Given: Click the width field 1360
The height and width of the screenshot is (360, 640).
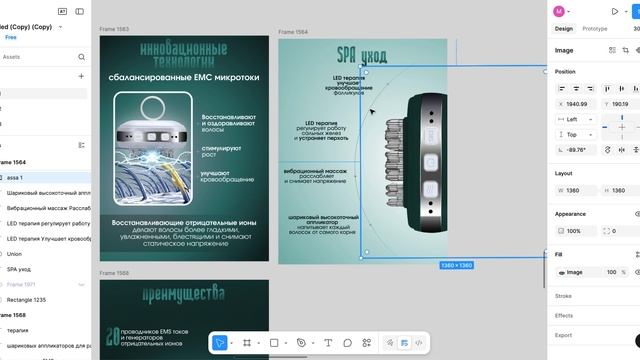Looking at the screenshot, I should click(576, 190).
